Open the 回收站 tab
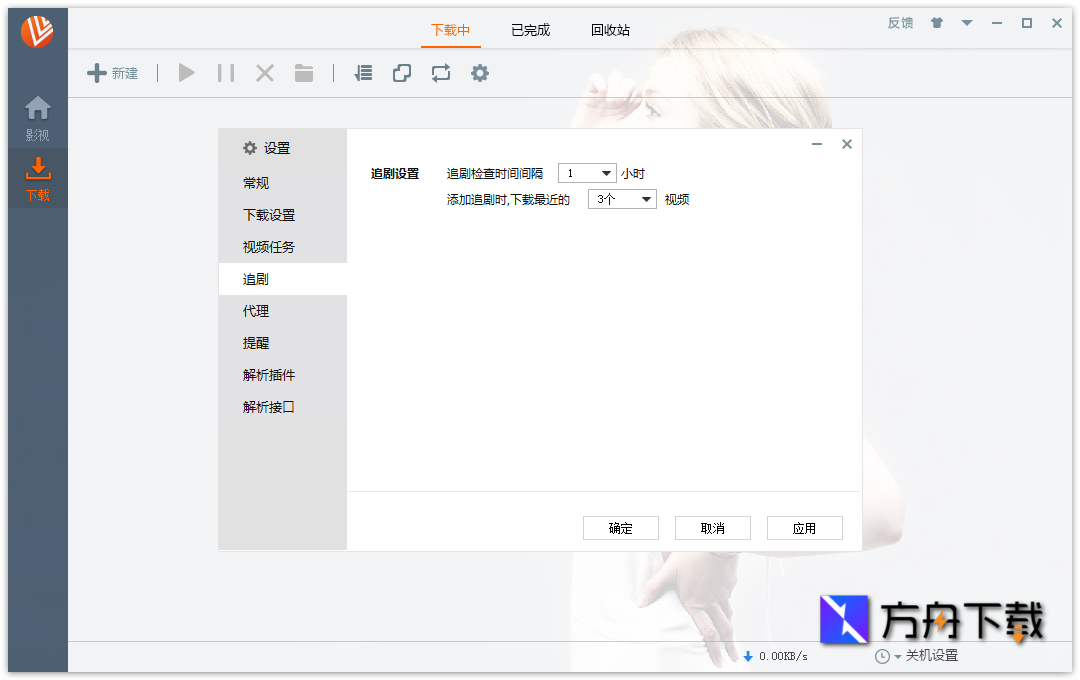This screenshot has width=1080, height=680. [x=611, y=30]
